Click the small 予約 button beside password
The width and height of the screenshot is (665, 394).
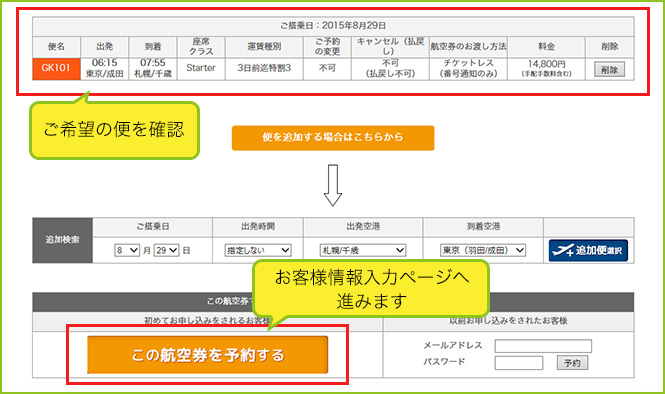(x=572, y=363)
